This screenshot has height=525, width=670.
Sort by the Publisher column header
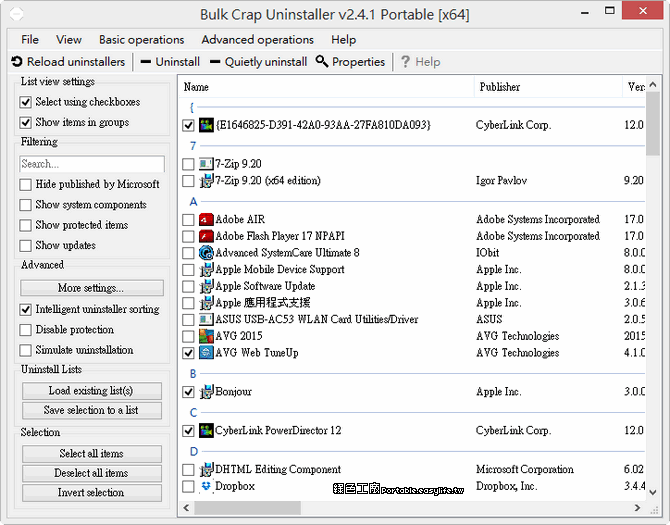tap(548, 87)
